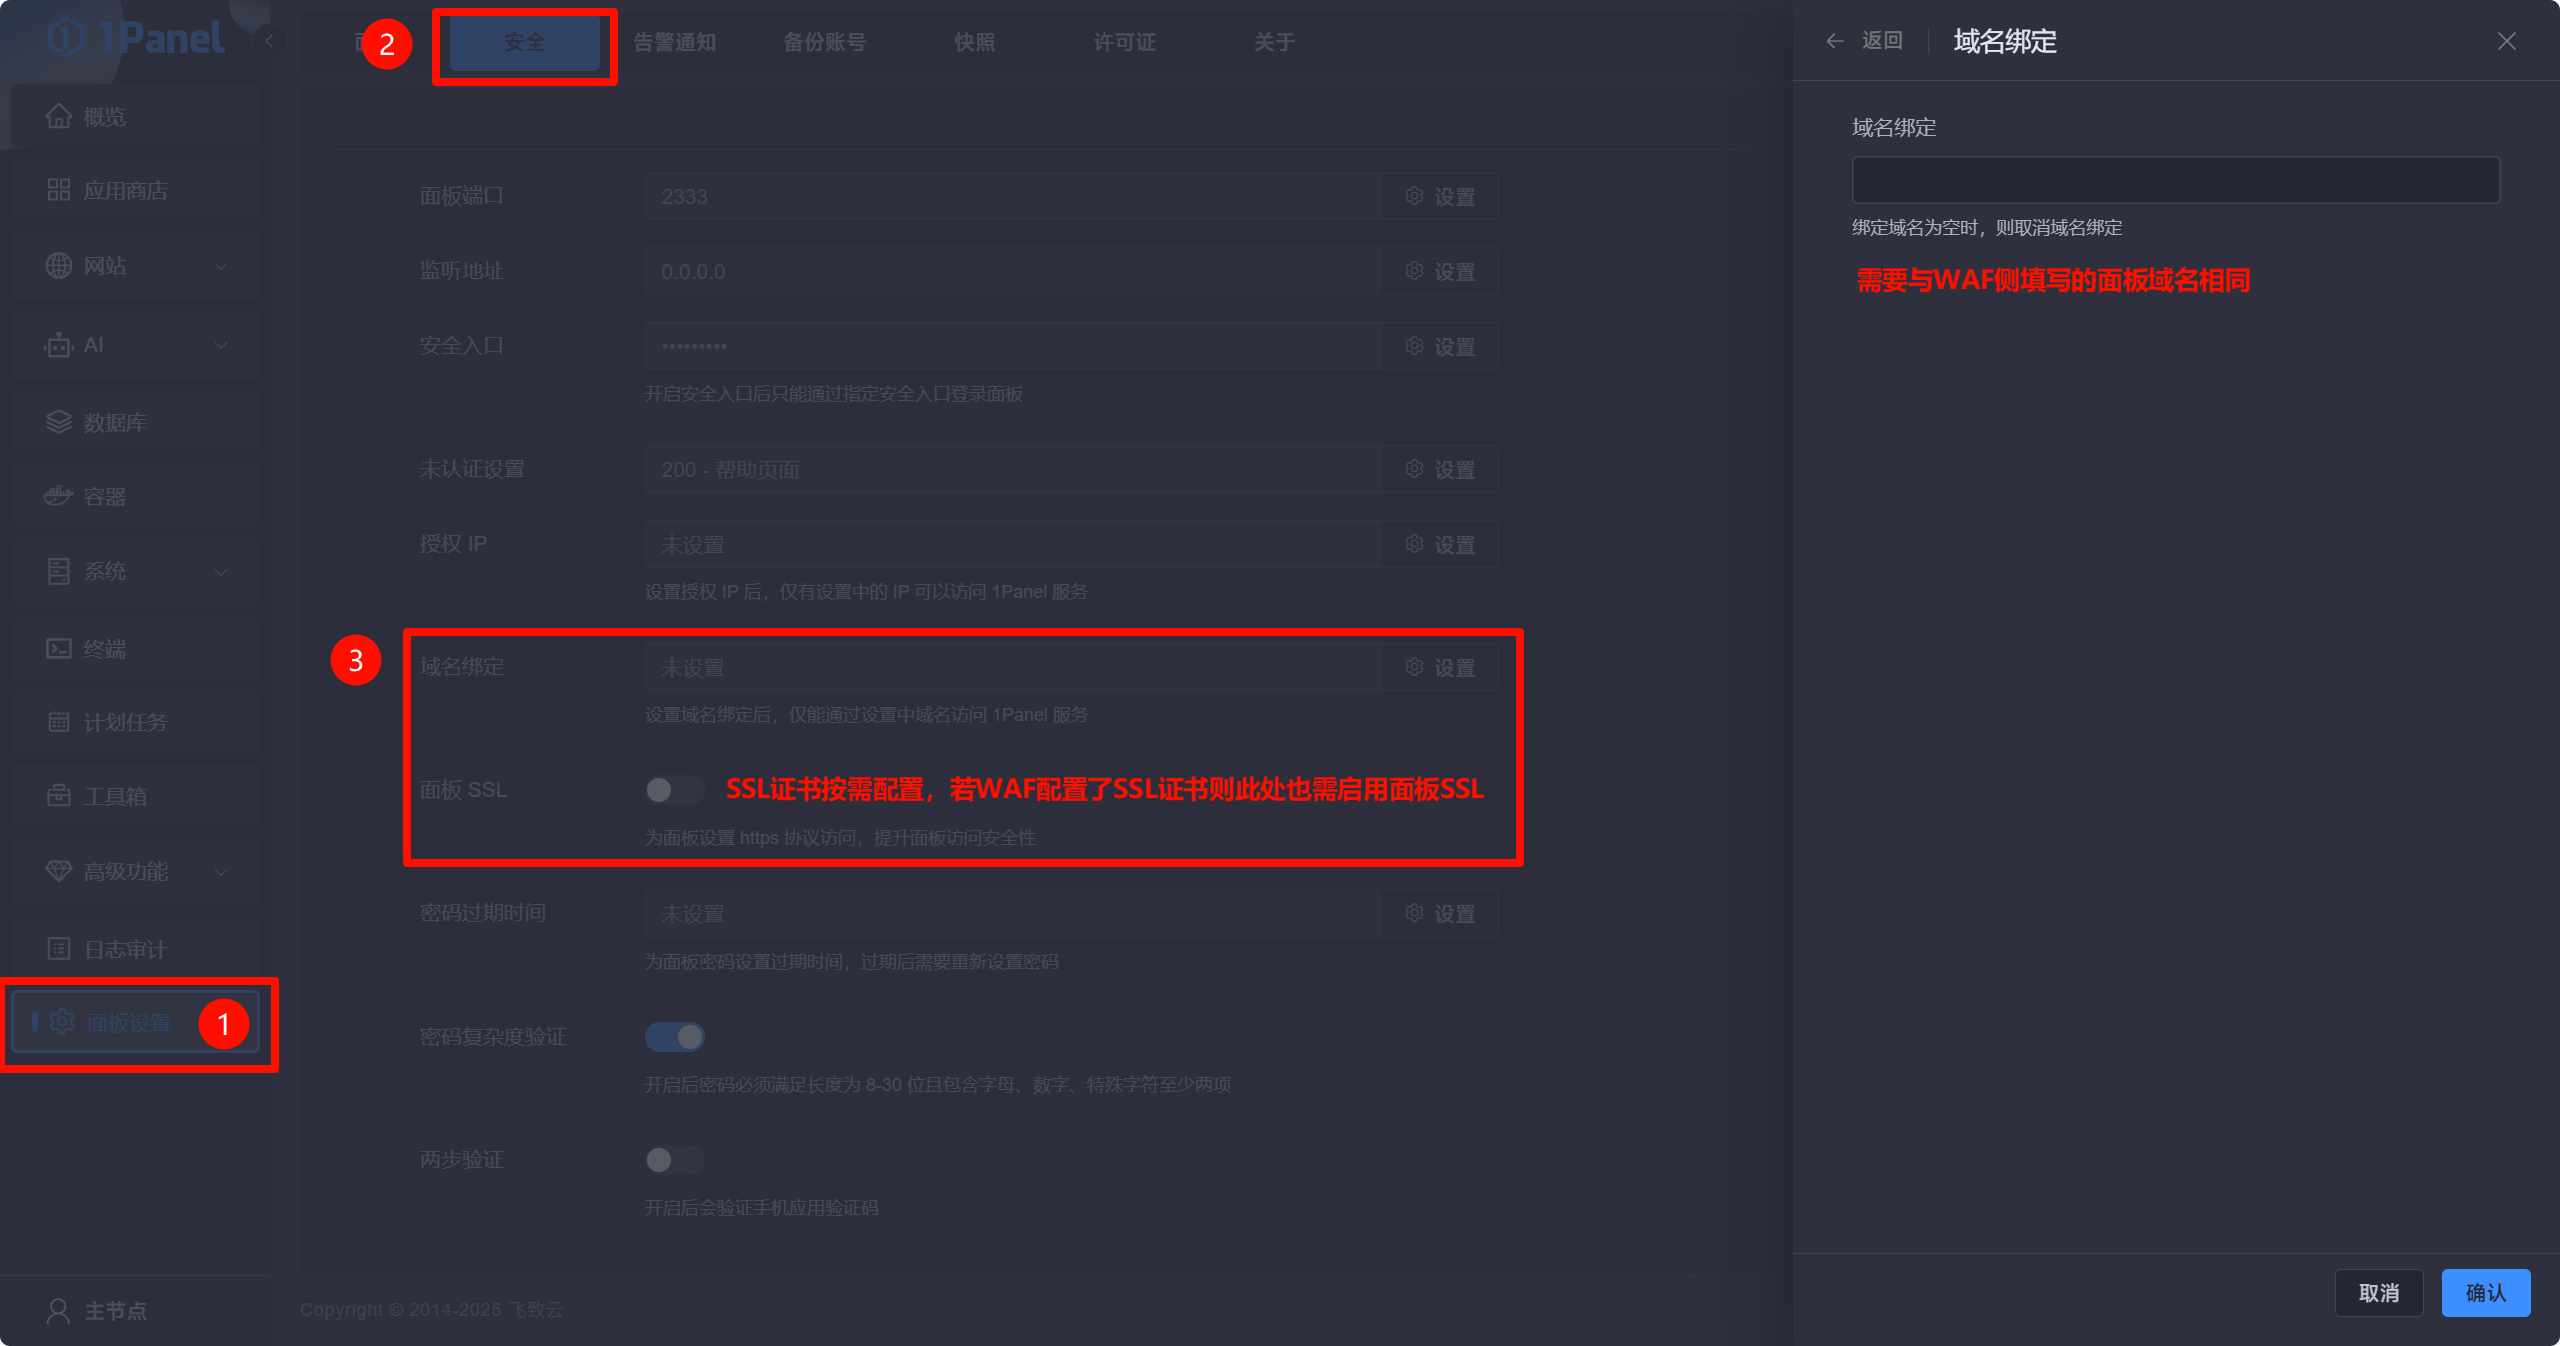Expand the 高级功能 sidebar submenu
Image resolution: width=2560 pixels, height=1346 pixels.
[x=221, y=871]
